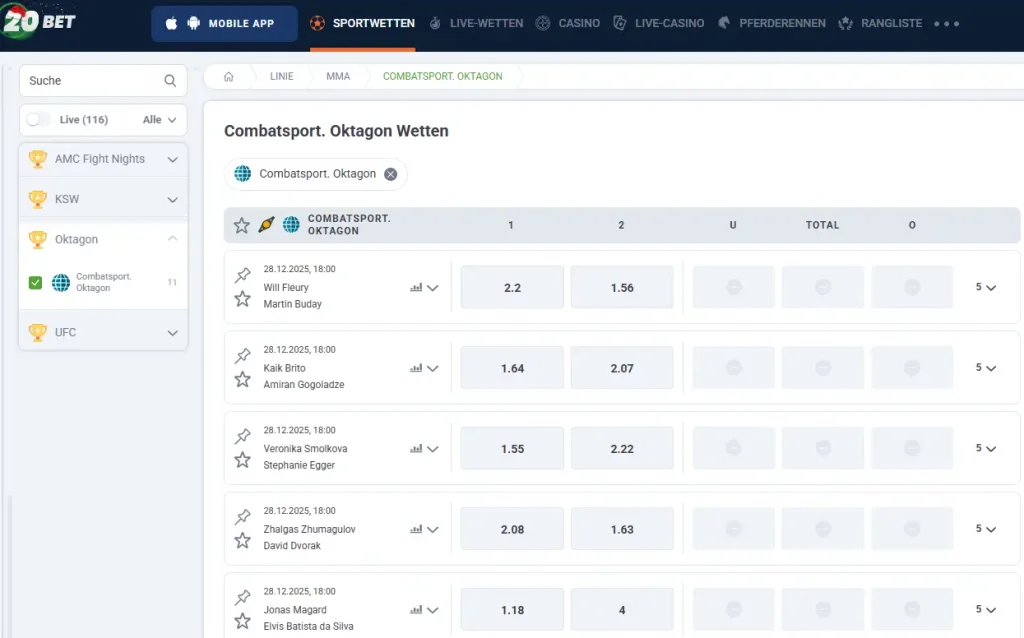Click the Apple icon in Mobile App button
Screen dimensions: 1024x638
[x=170, y=22]
